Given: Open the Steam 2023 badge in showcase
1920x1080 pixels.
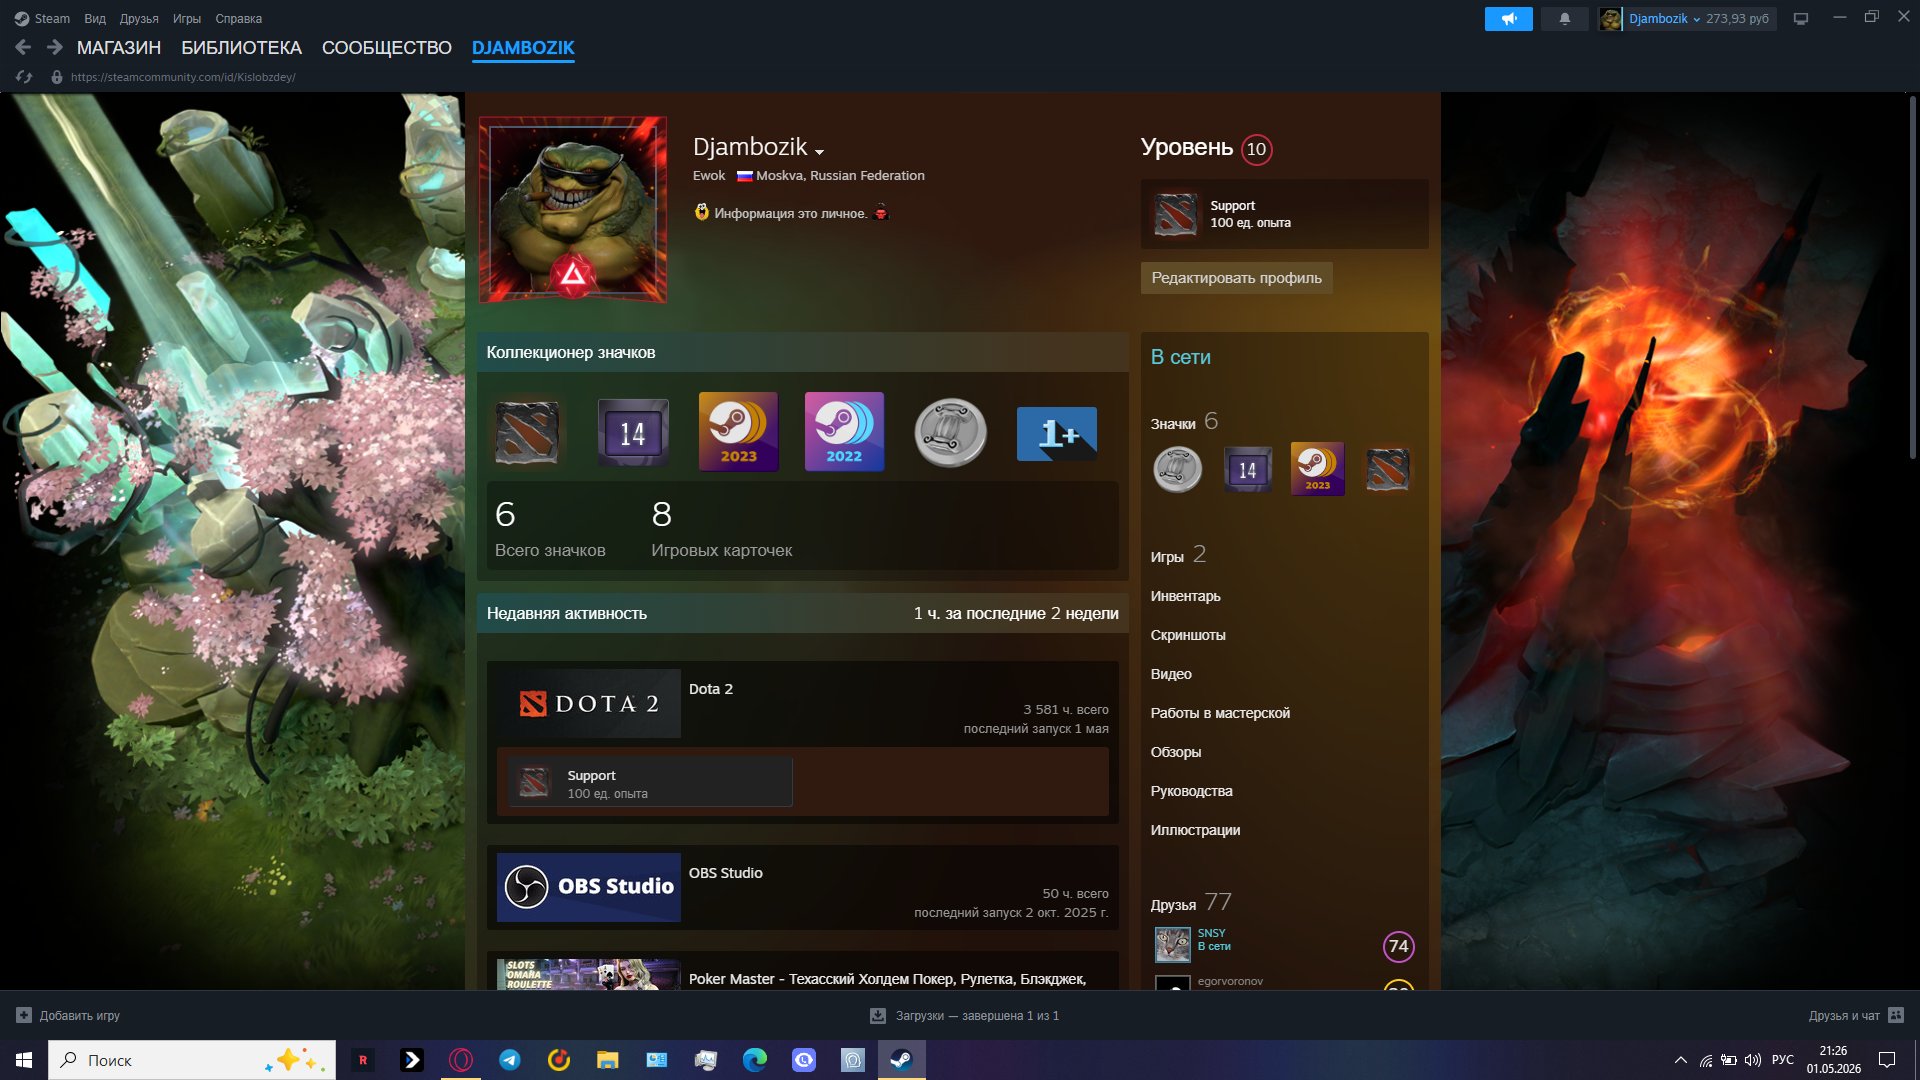Looking at the screenshot, I should pos(738,432).
